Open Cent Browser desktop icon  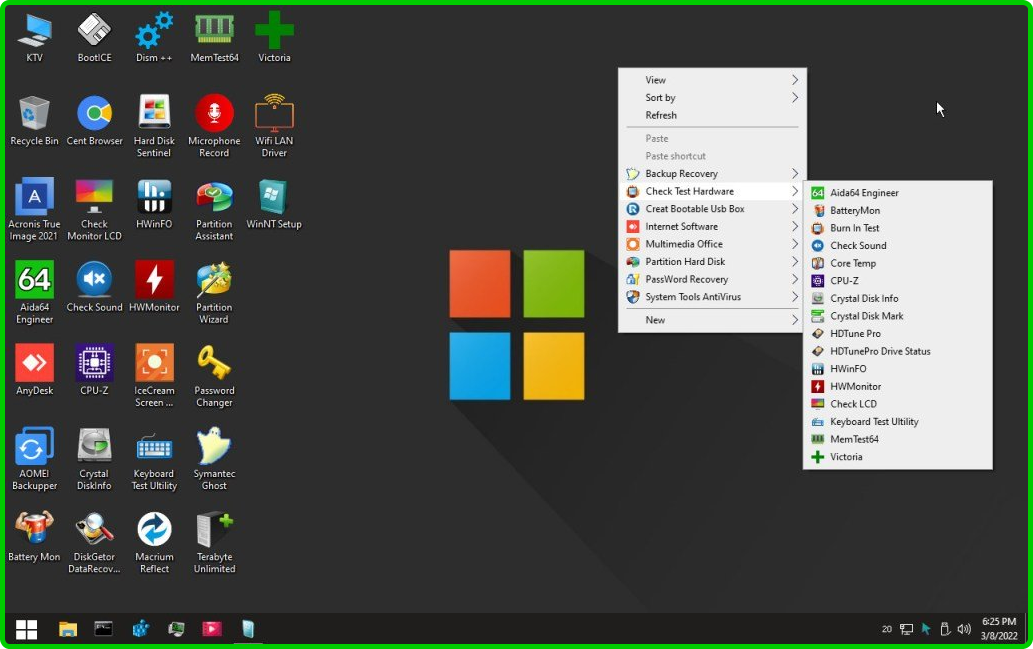[94, 121]
